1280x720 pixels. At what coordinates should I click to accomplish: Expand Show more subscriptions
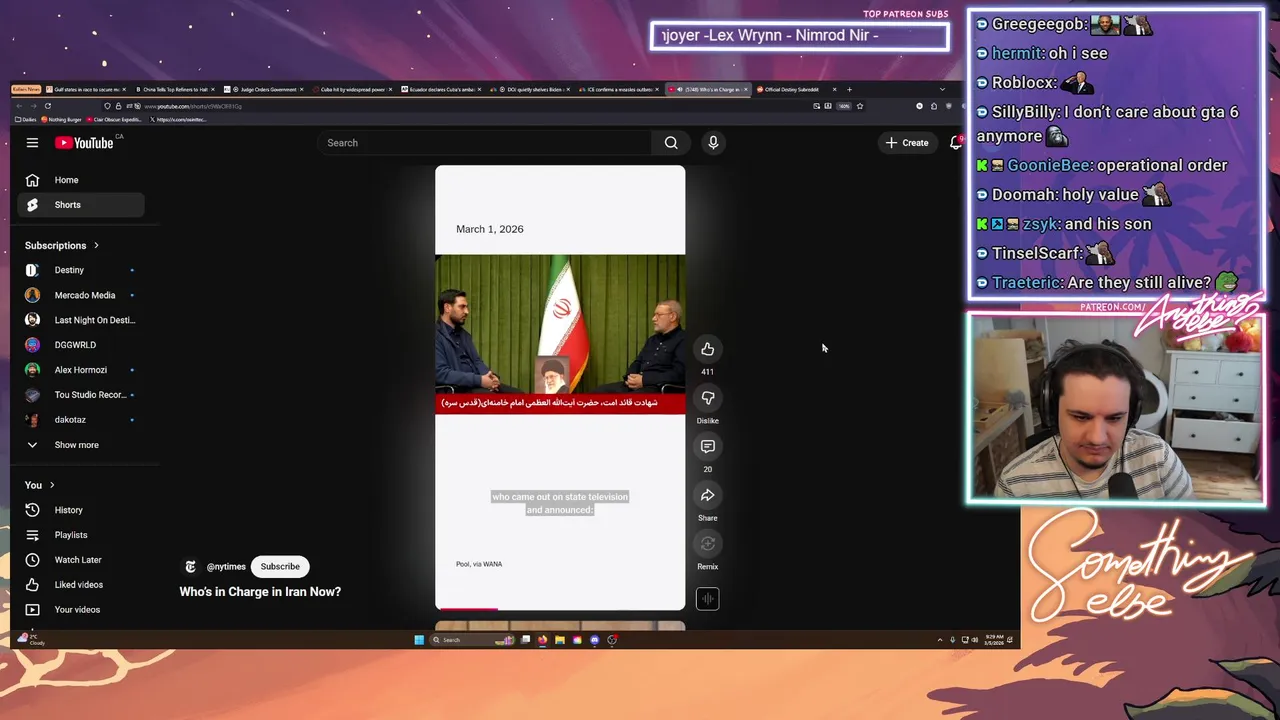(81, 445)
